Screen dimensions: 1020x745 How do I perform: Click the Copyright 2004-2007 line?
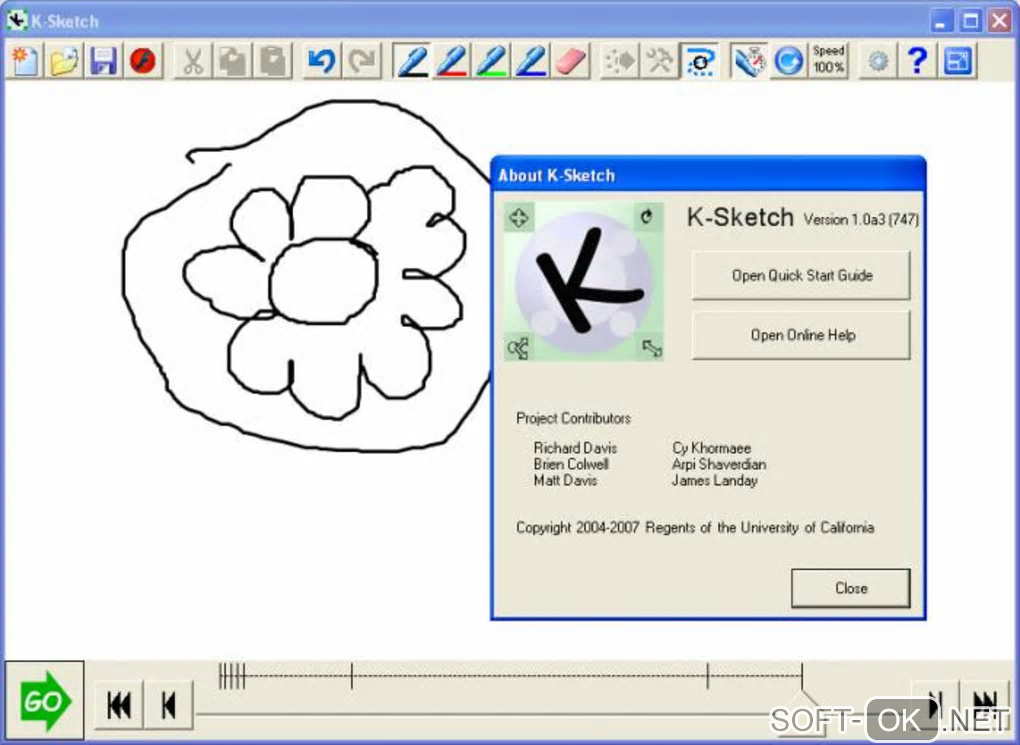[x=695, y=528]
